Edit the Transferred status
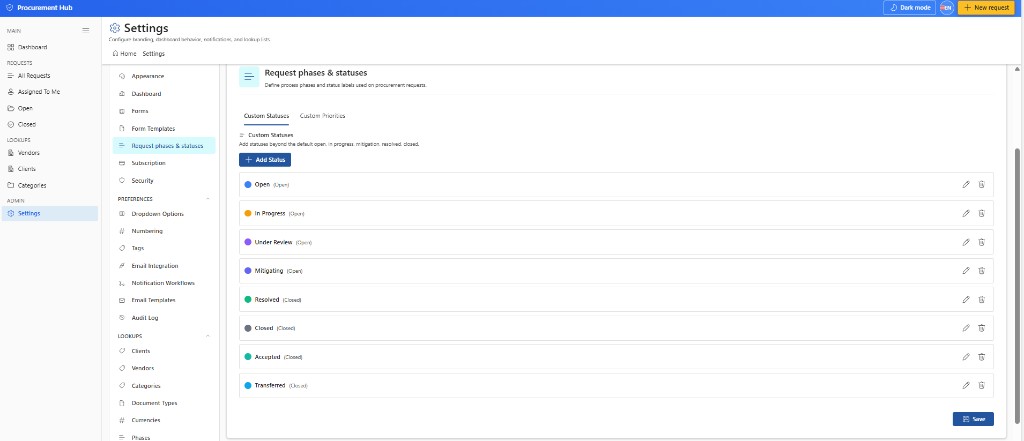Image resolution: width=1024 pixels, height=441 pixels. 966,385
